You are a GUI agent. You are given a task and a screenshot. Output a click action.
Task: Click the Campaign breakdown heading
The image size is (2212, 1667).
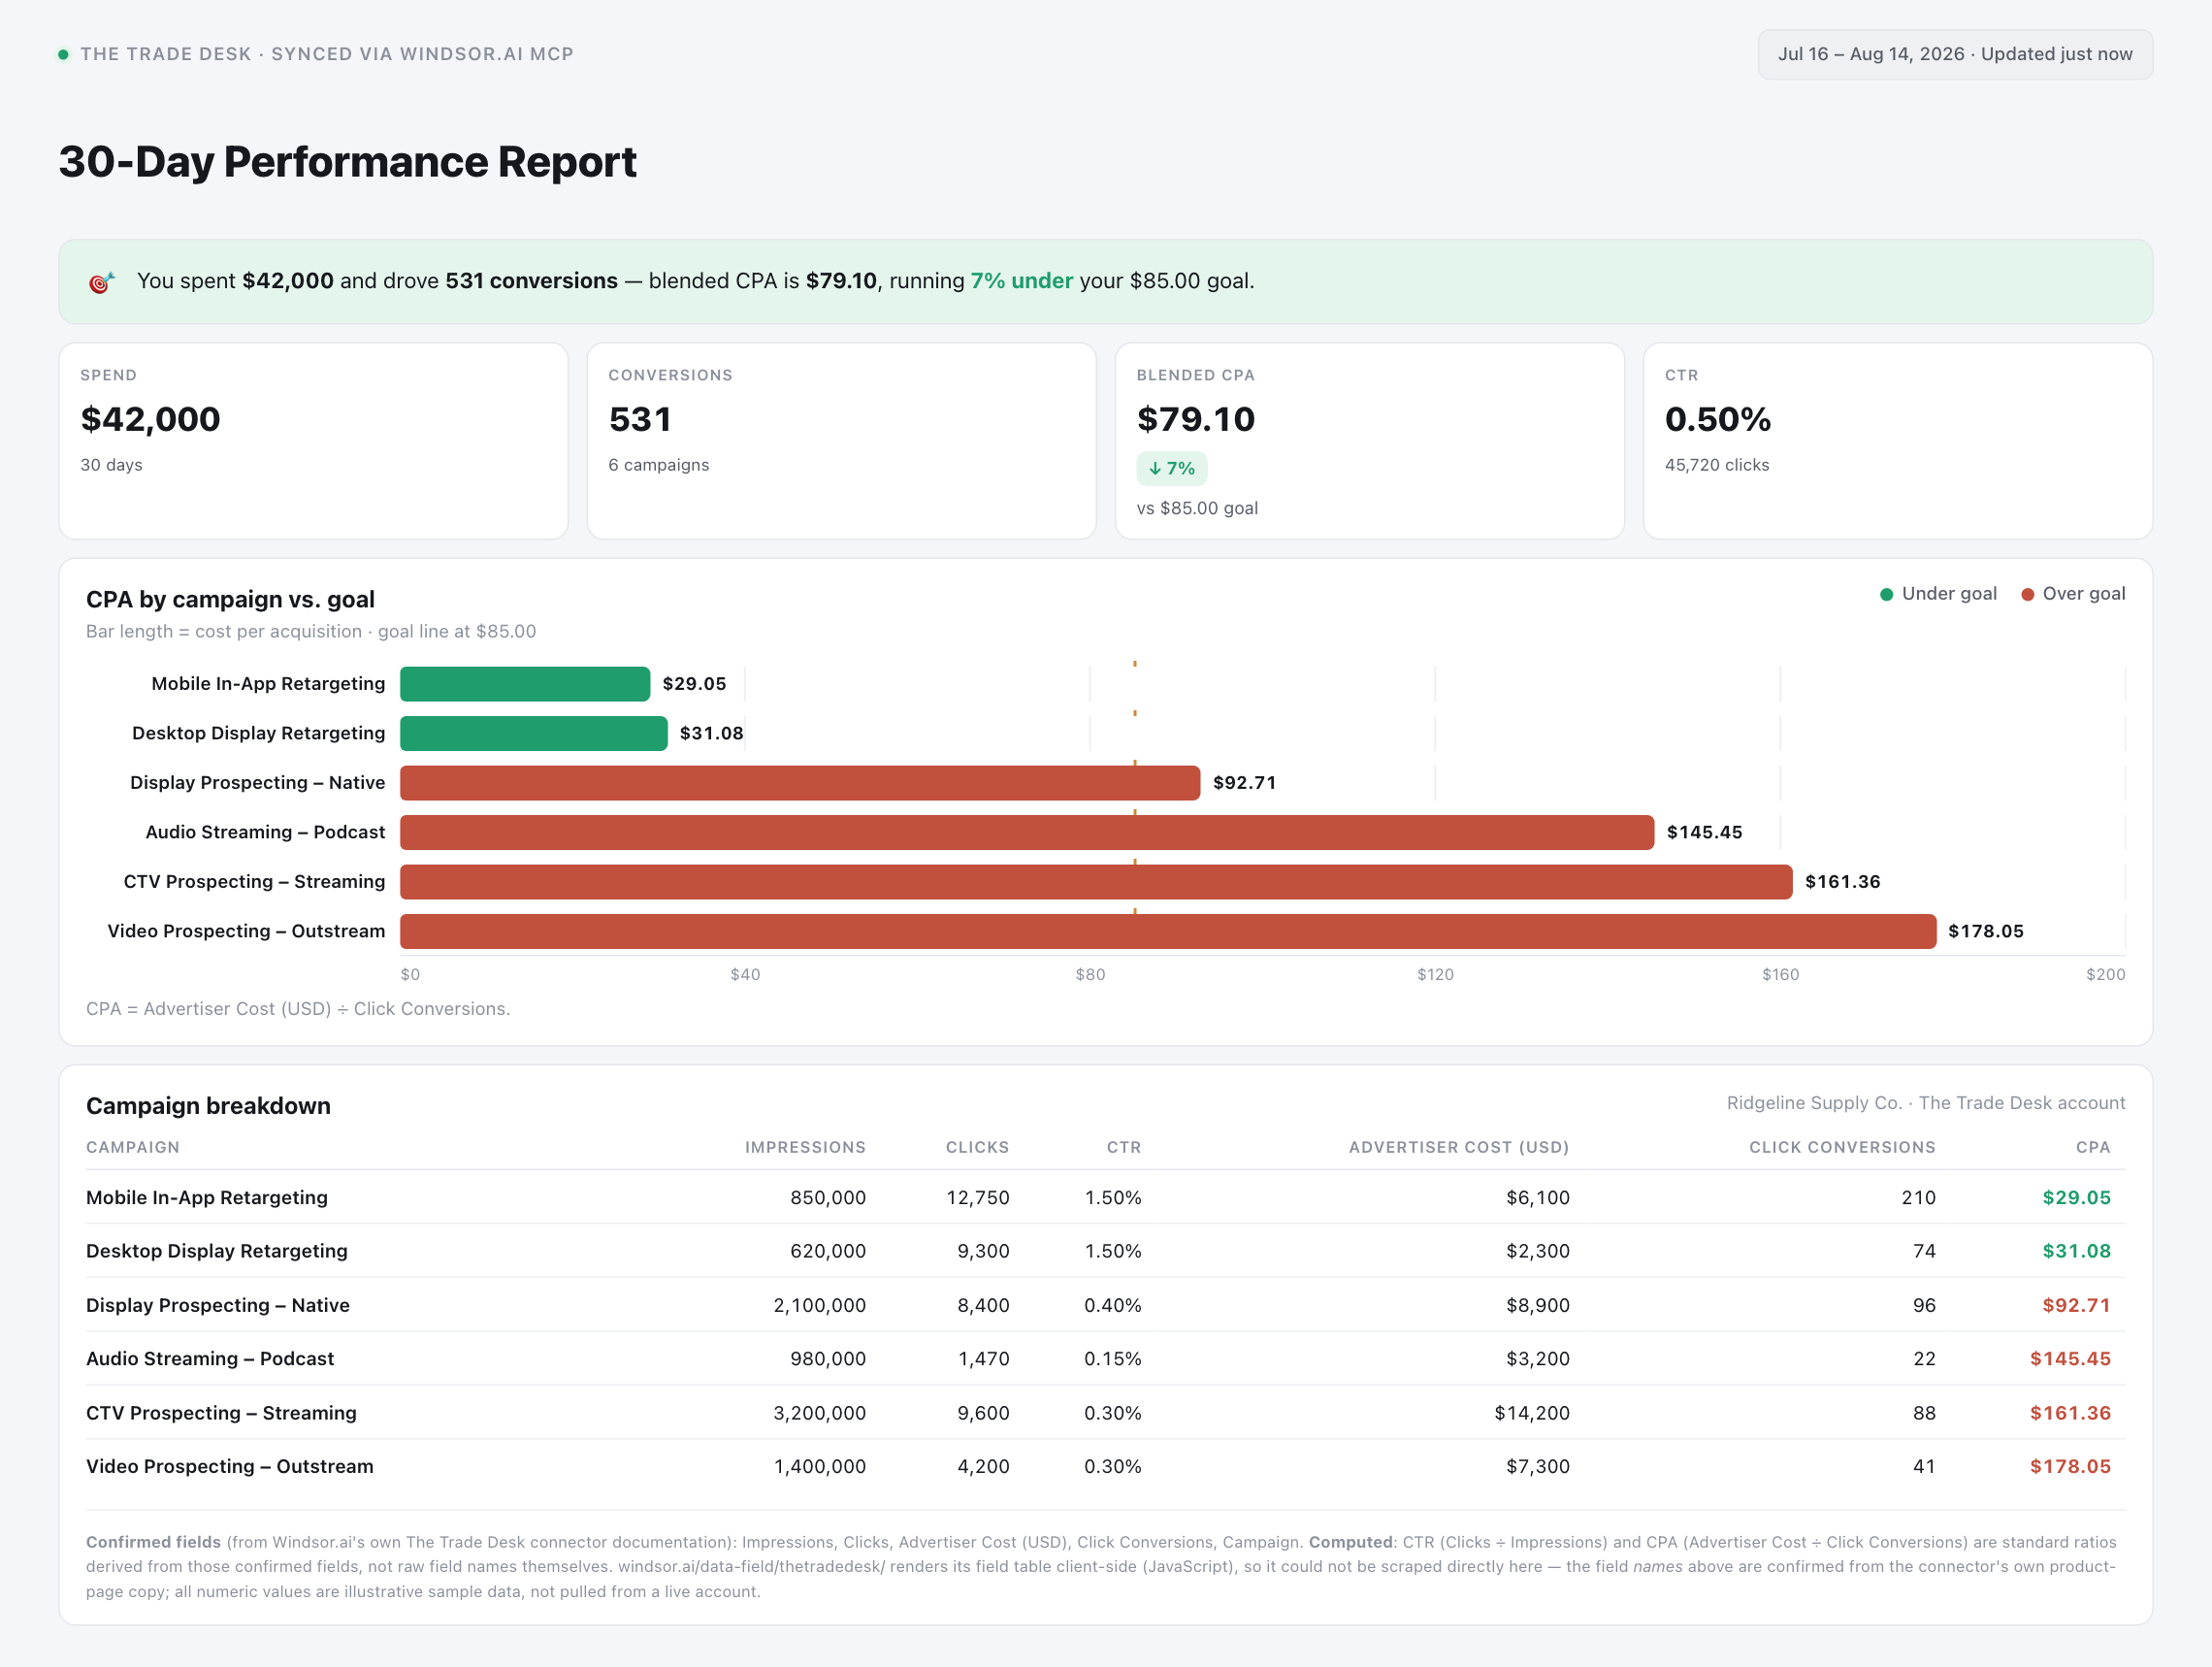click(x=208, y=1105)
